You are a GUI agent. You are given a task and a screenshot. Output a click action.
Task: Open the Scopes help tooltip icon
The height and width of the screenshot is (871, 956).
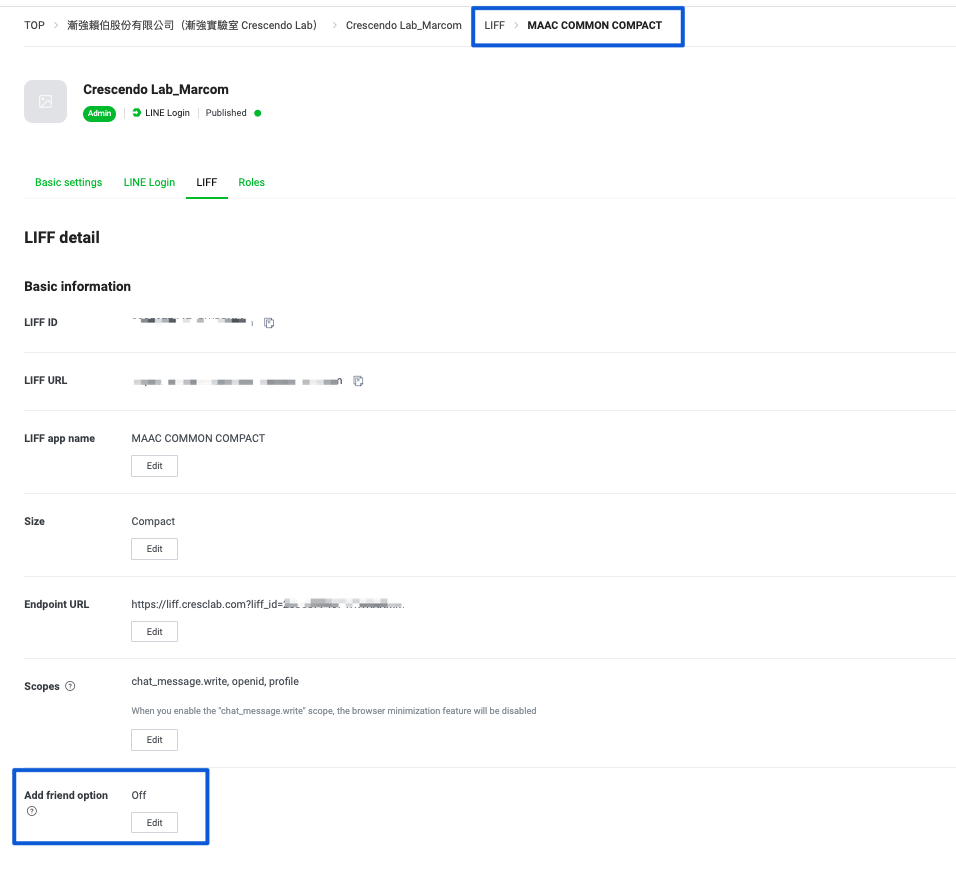click(x=70, y=687)
